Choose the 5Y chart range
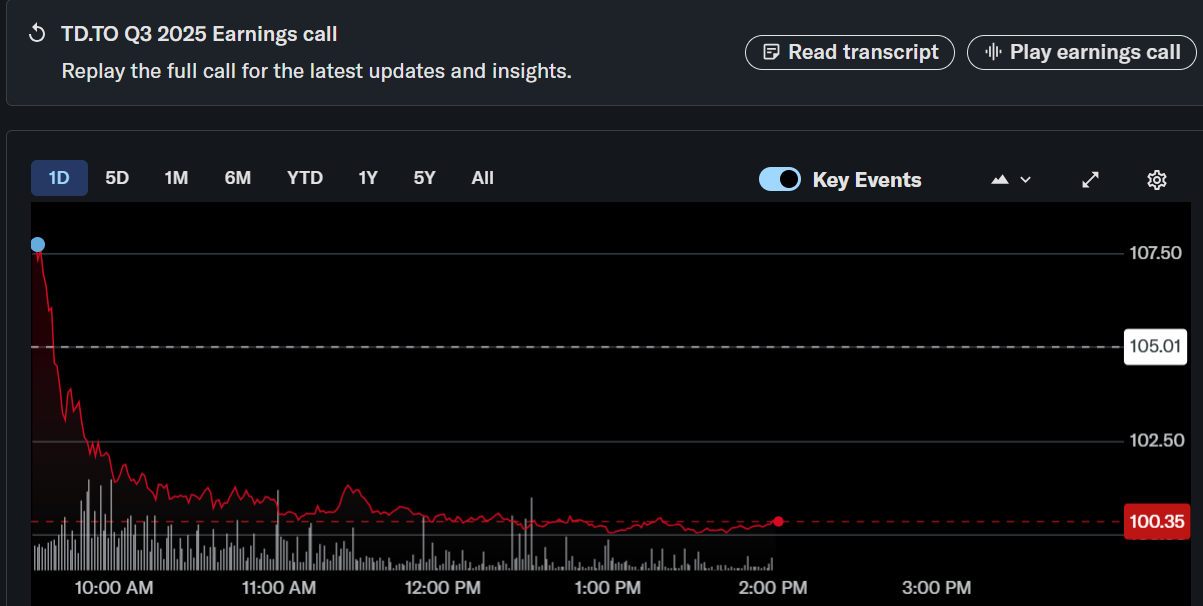 (x=425, y=178)
